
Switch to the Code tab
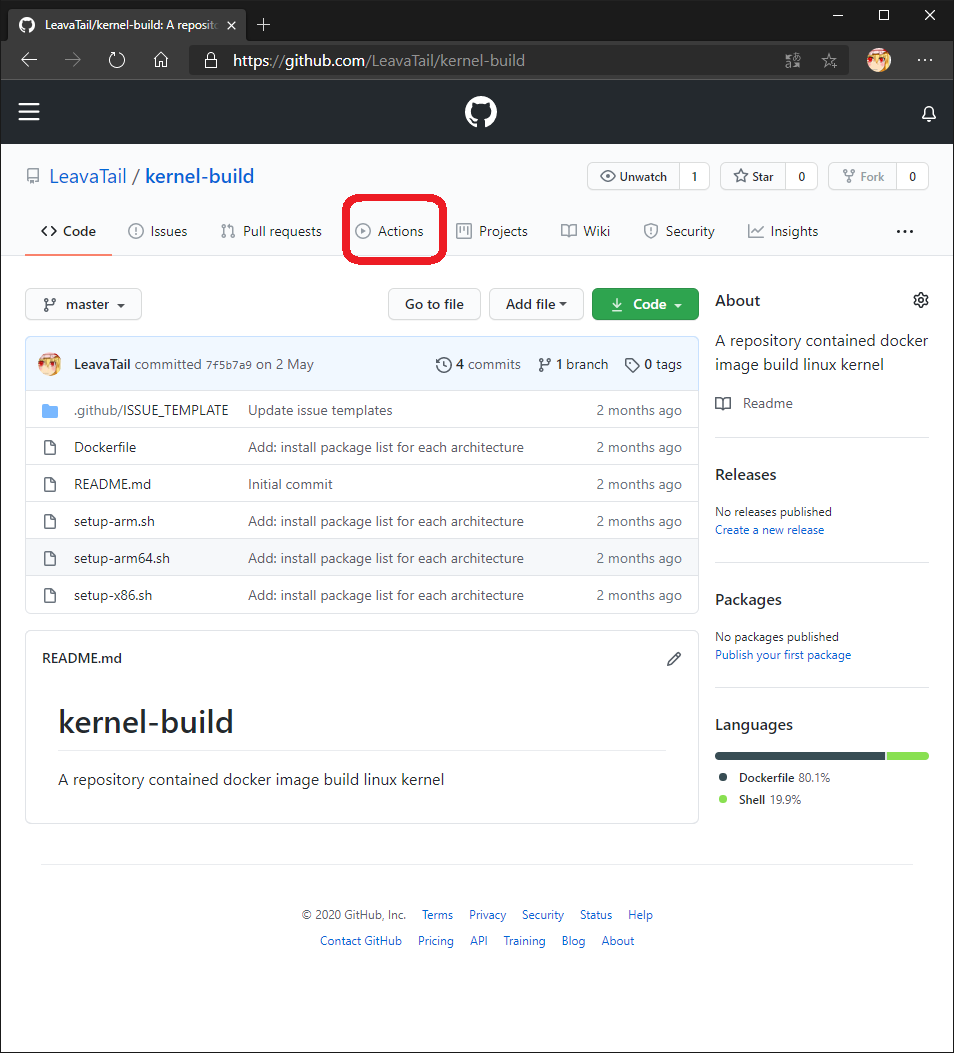[x=68, y=231]
